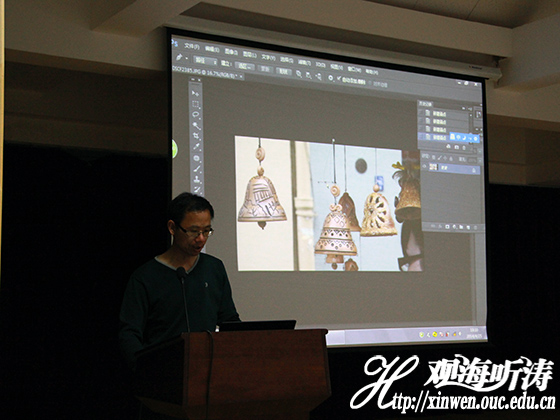Toggle the first history state checkbox
The width and height of the screenshot is (560, 420).
point(421,113)
